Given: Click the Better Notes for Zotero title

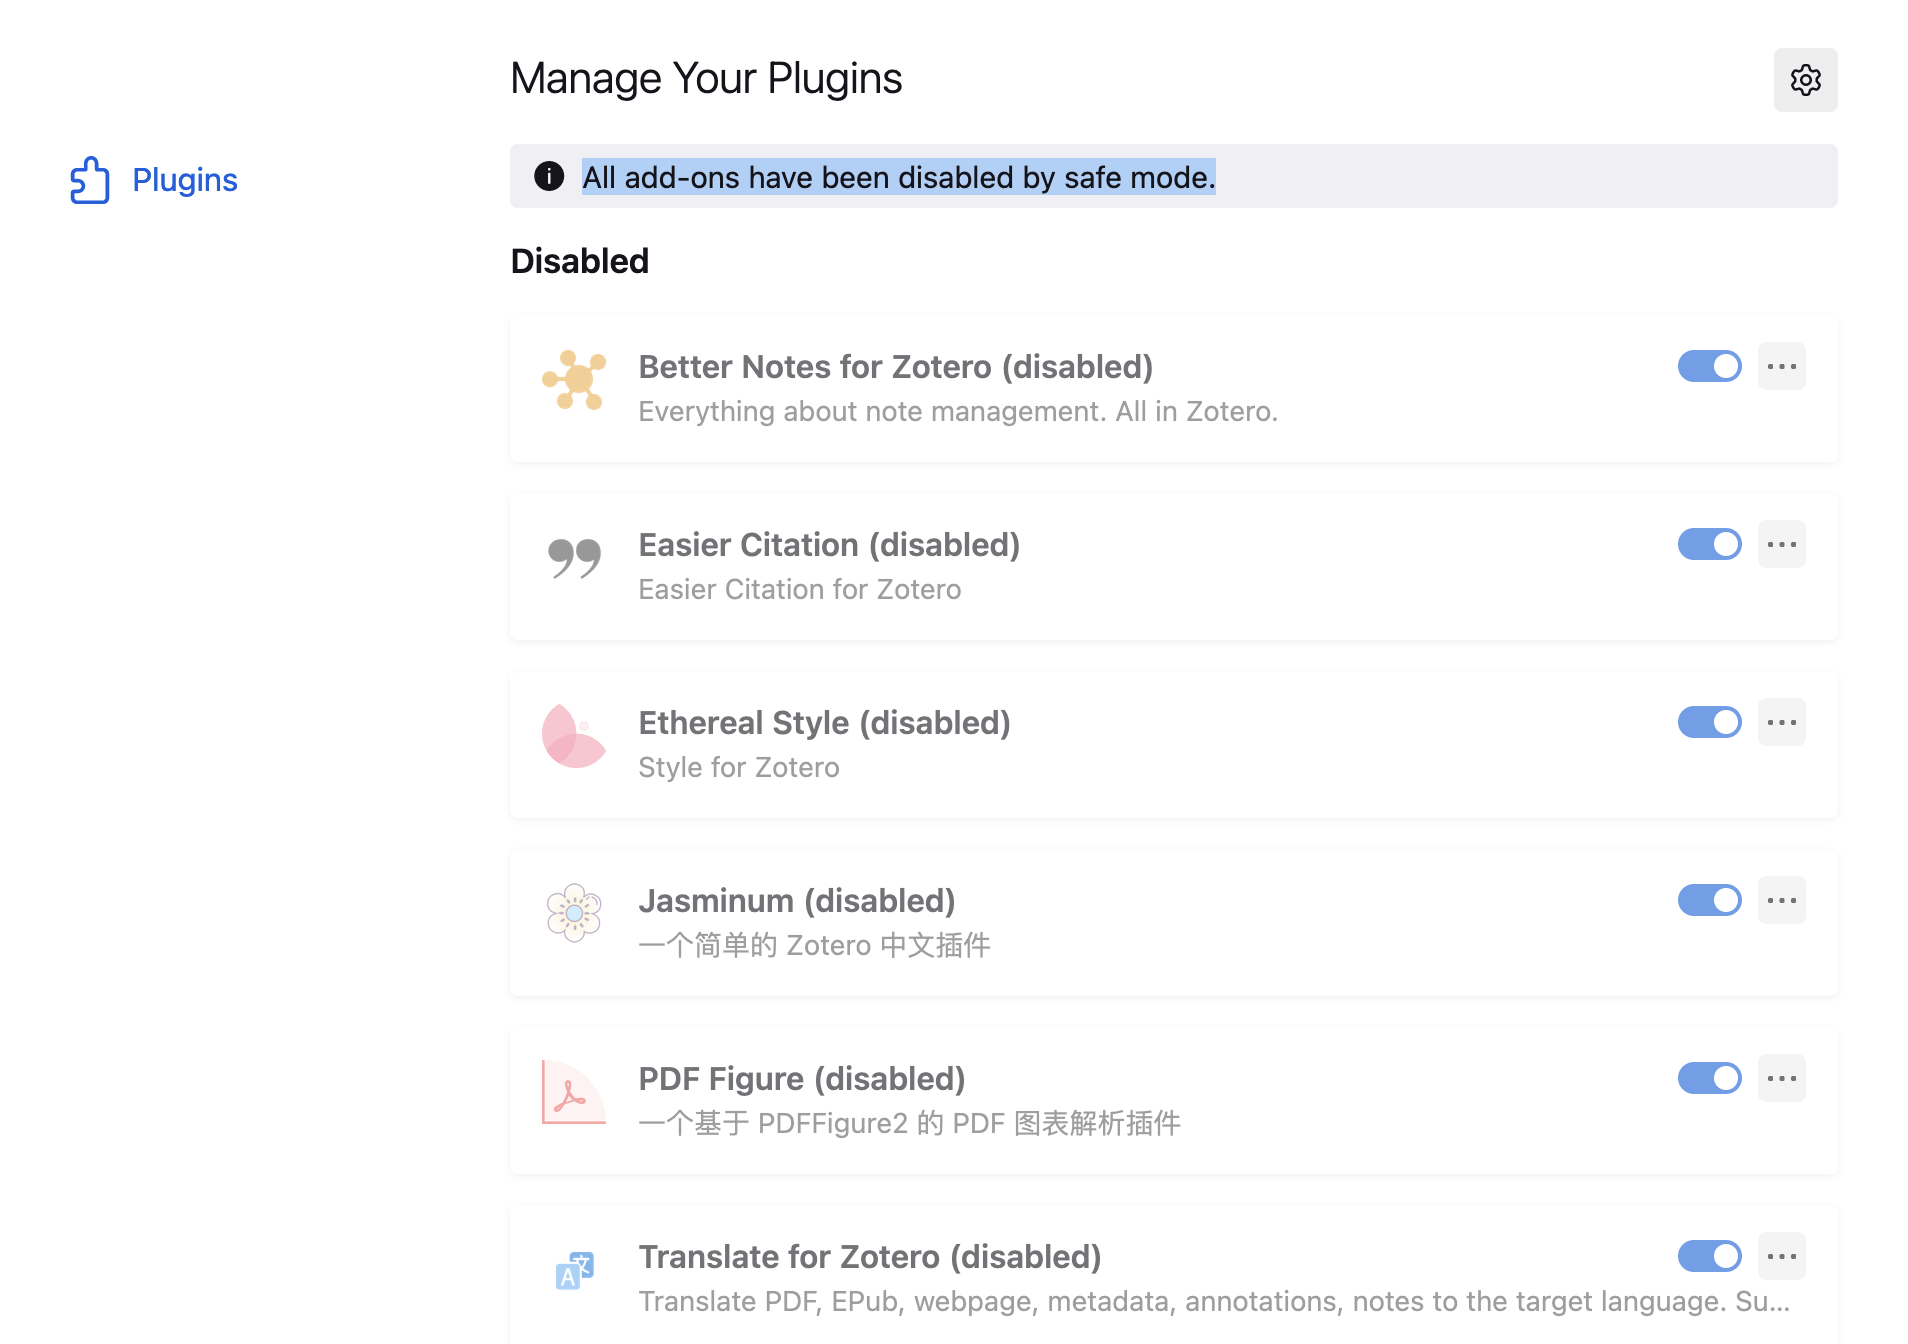Looking at the screenshot, I should (896, 367).
